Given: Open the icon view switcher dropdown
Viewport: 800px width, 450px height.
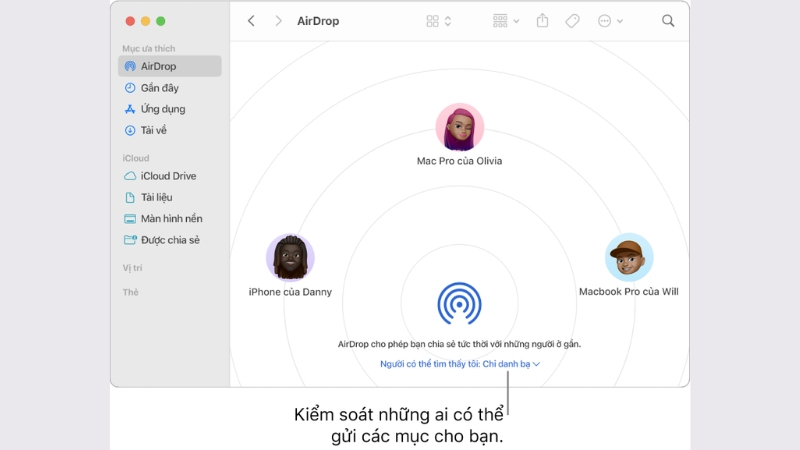Looking at the screenshot, I should [438, 21].
